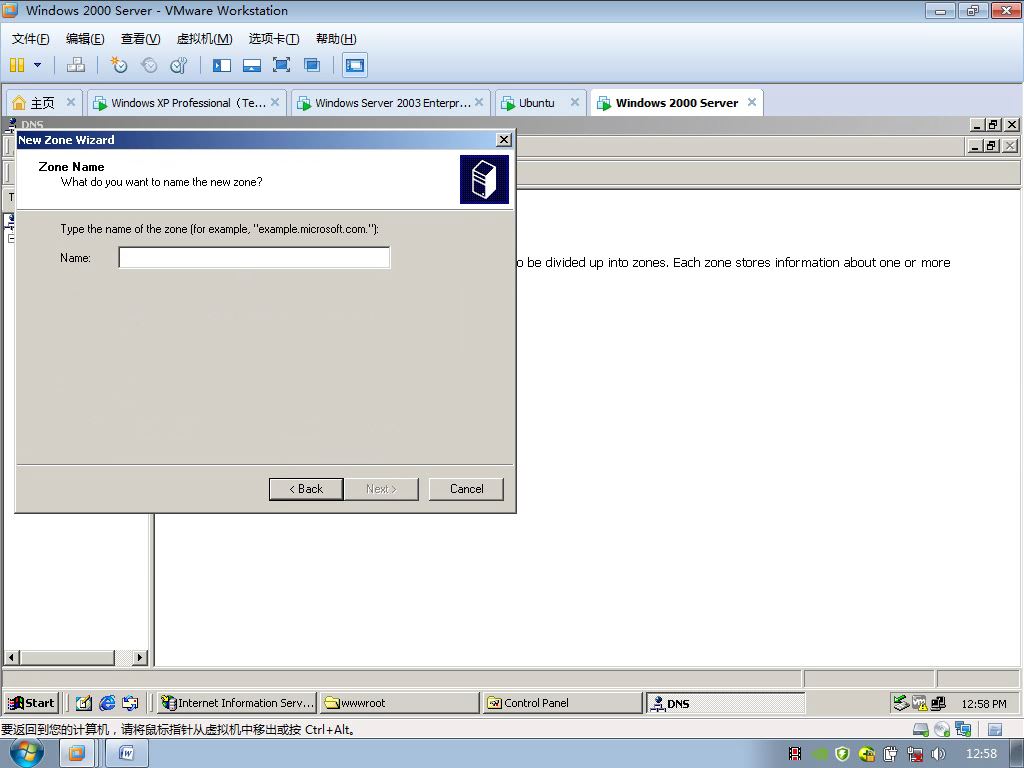Click the Back button in the wizard
1024x768 pixels.
[306, 489]
